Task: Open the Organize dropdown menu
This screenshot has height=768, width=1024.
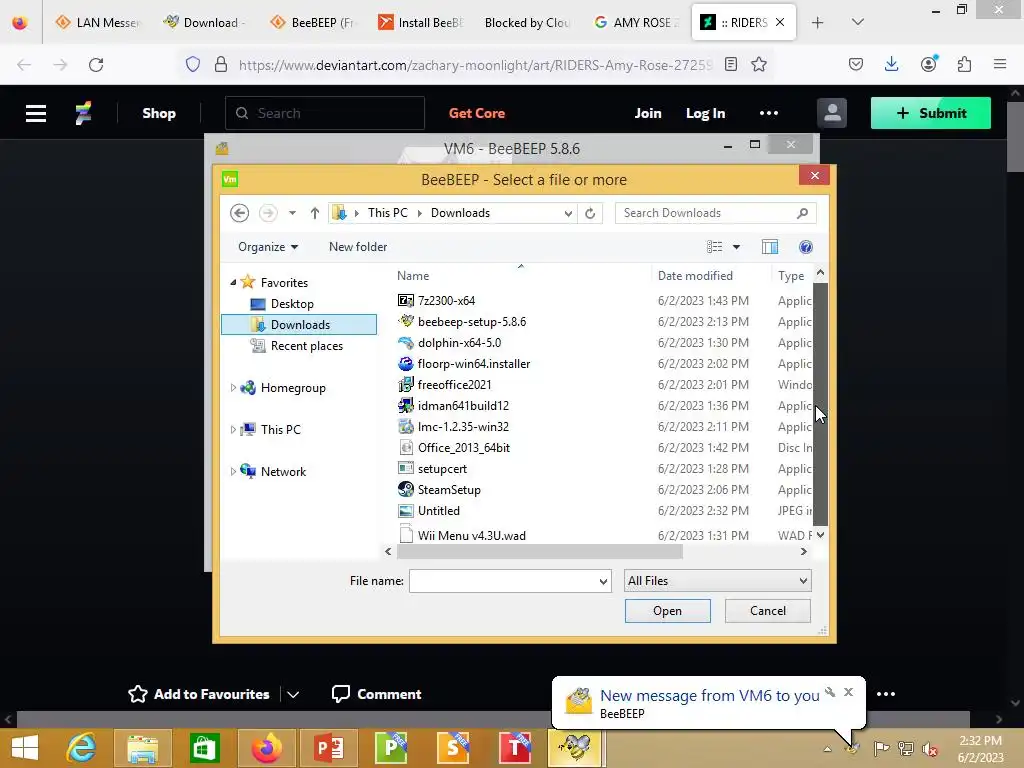Action: point(268,247)
